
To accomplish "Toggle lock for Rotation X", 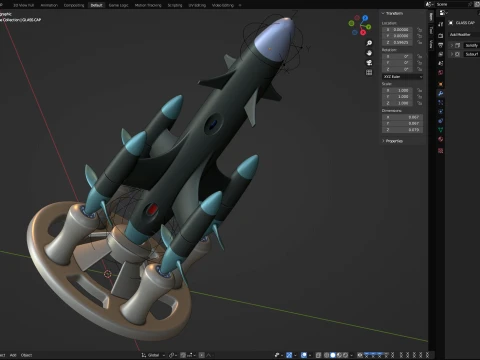I will [x=419, y=56].
